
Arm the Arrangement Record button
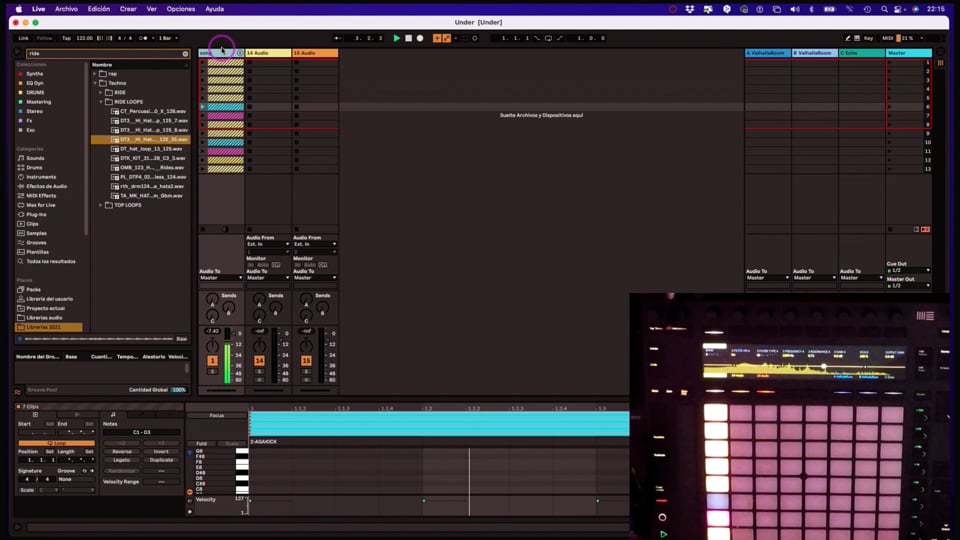[420, 38]
